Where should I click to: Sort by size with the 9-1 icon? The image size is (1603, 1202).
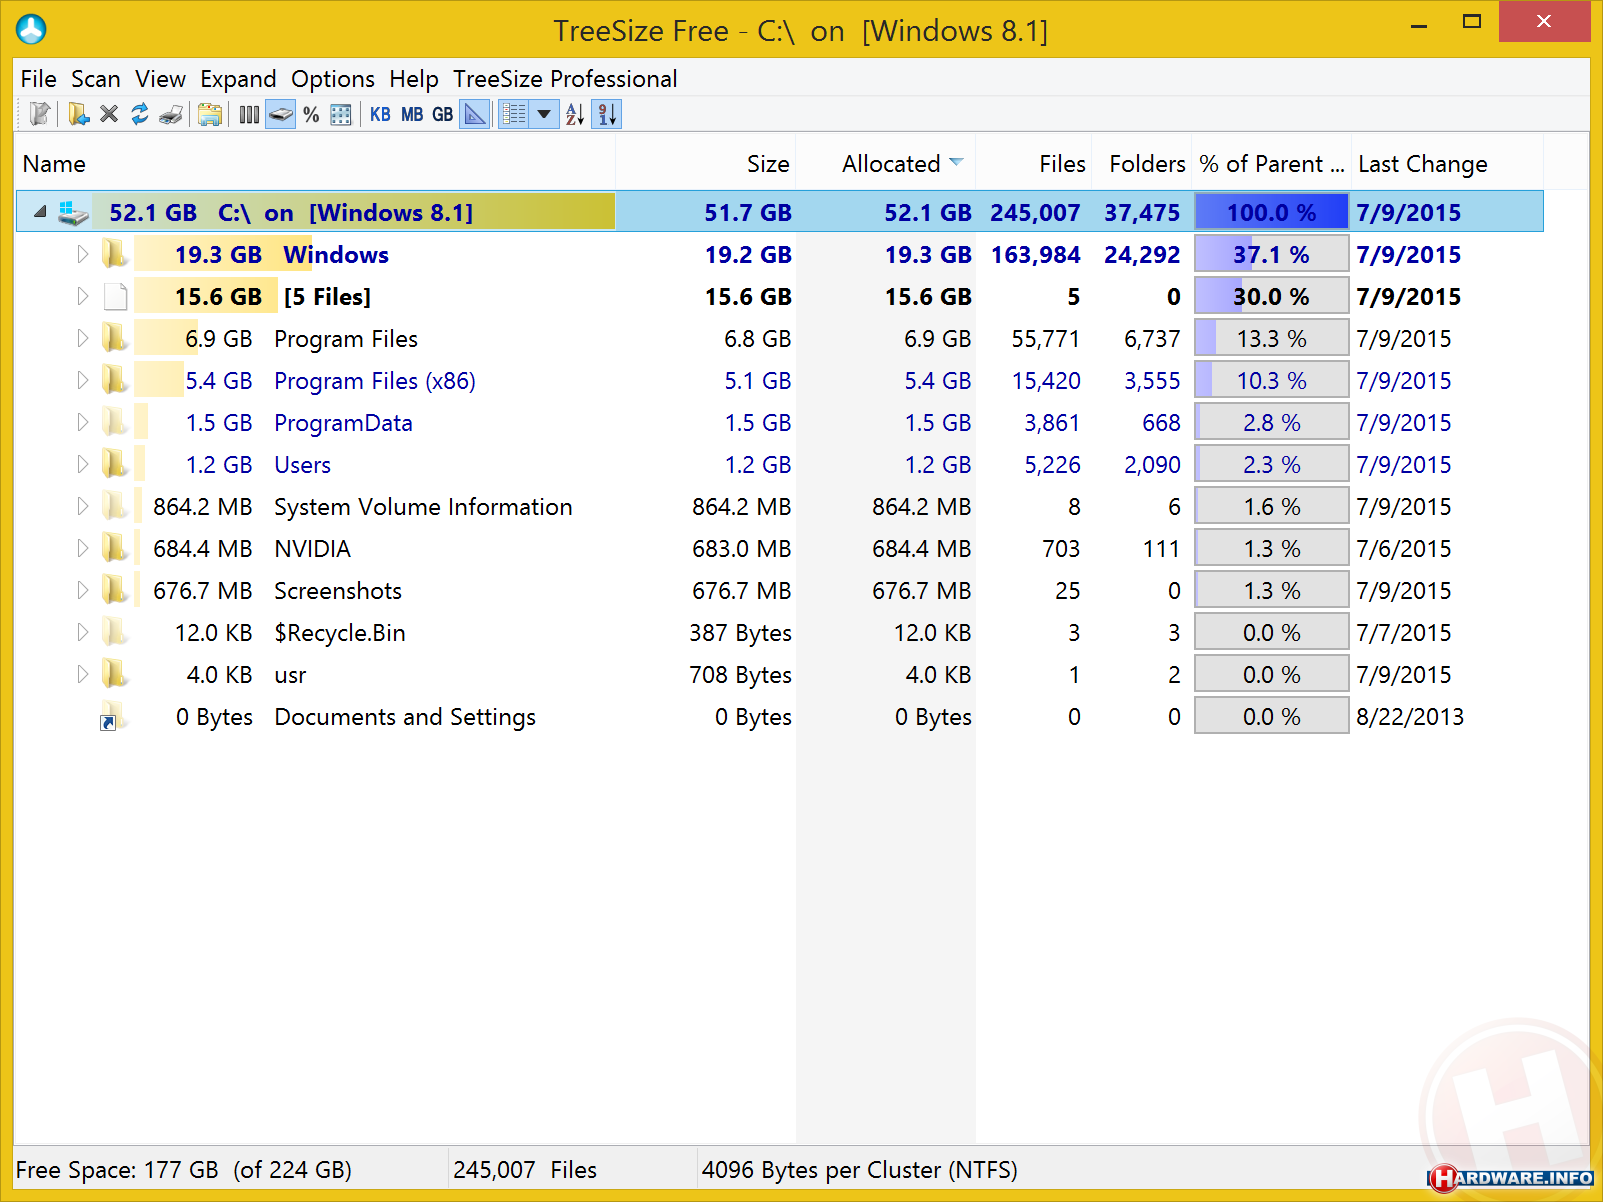(x=607, y=115)
